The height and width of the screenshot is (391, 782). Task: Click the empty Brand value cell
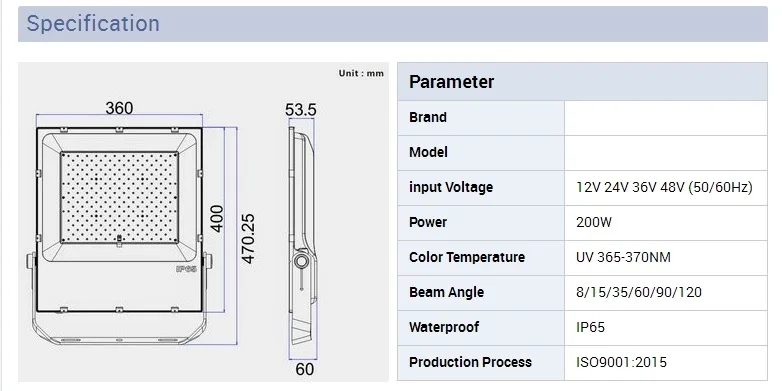[666, 118]
